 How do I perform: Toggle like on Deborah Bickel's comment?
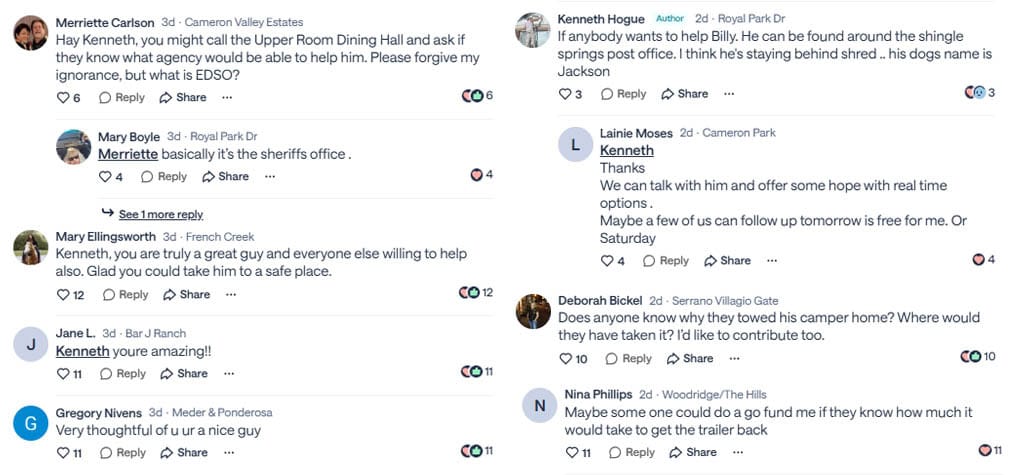[566, 358]
